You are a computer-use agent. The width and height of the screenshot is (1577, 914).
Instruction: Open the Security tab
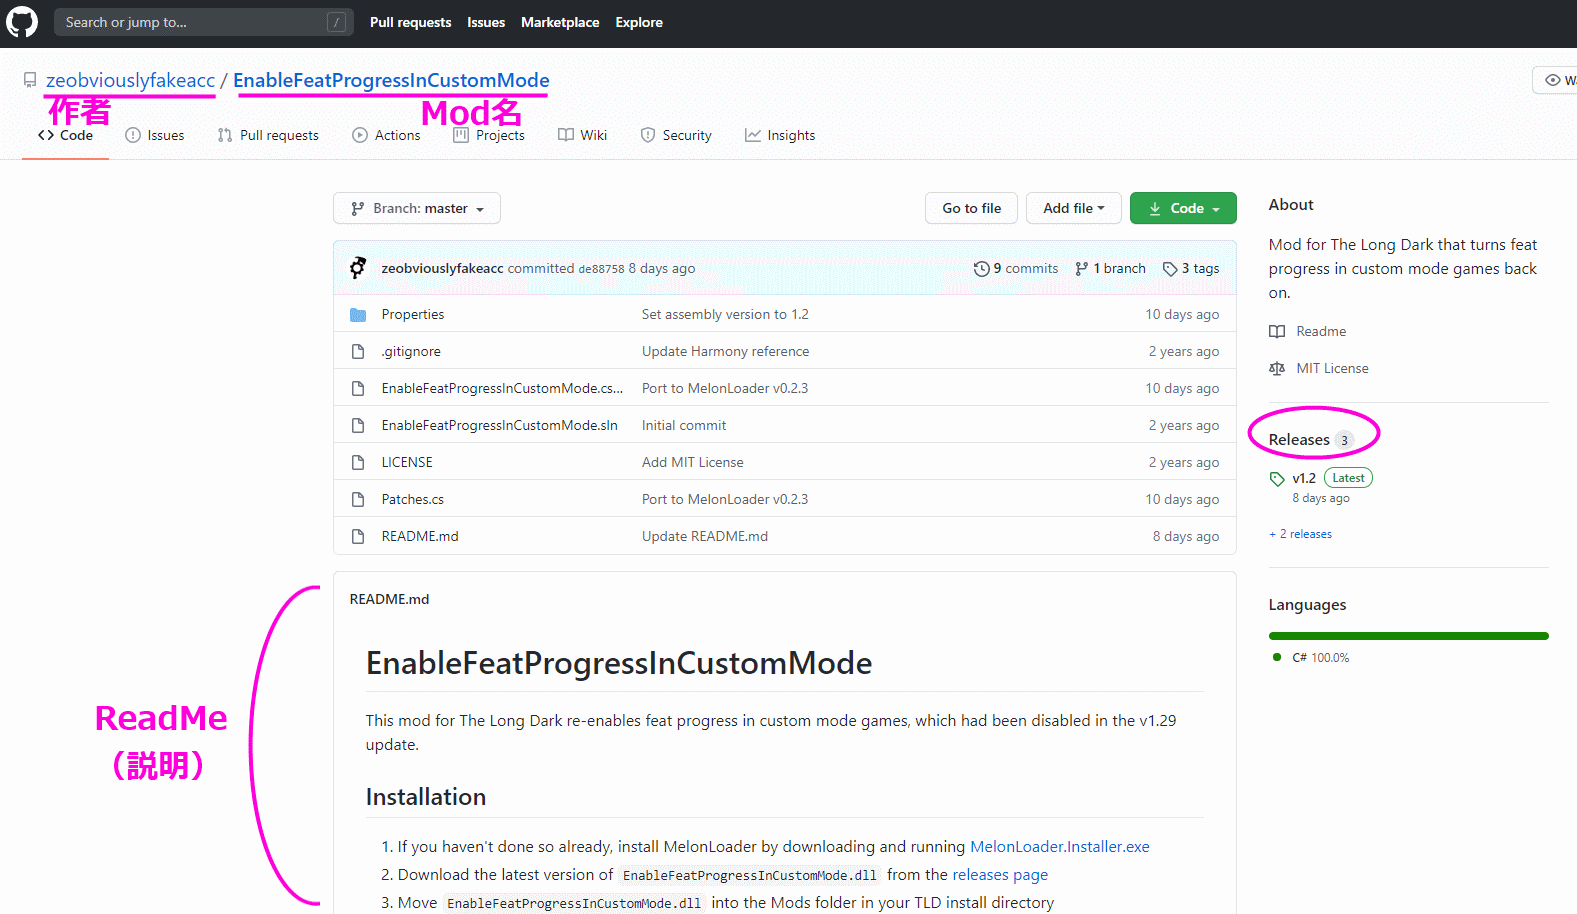click(676, 135)
